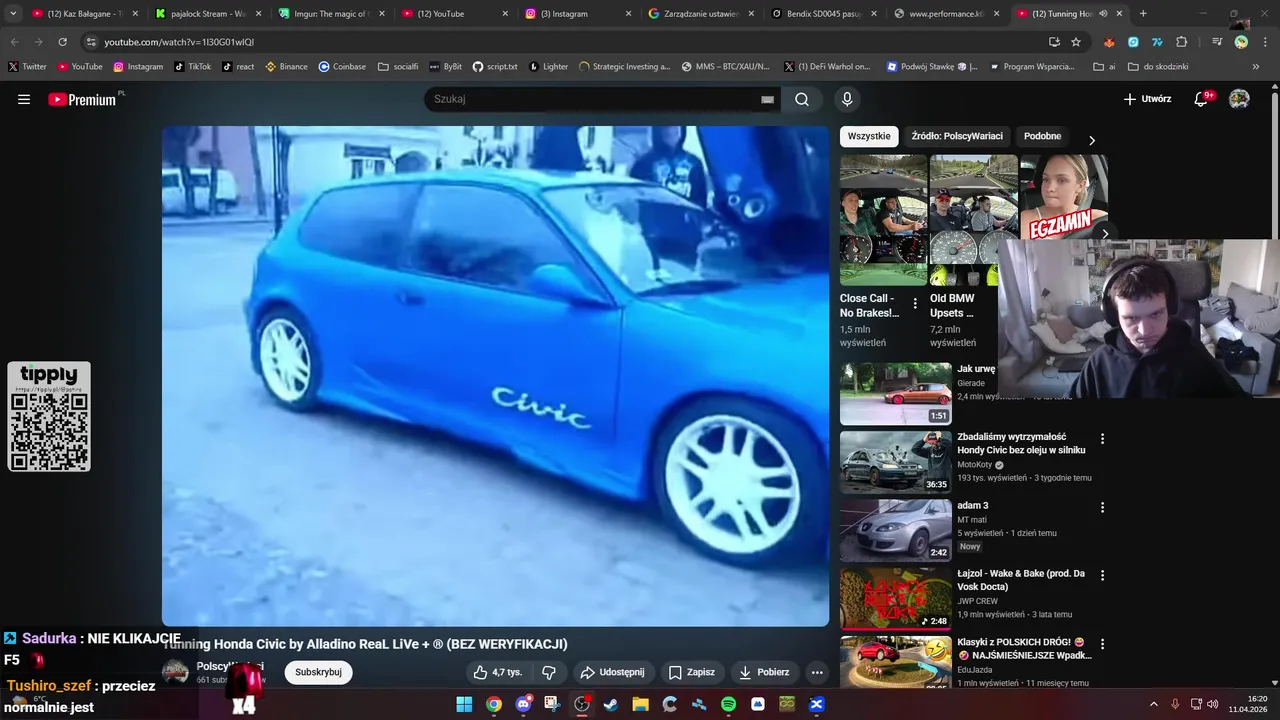1280x720 pixels.
Task: Open the Twitter bookmark
Action: (28, 67)
